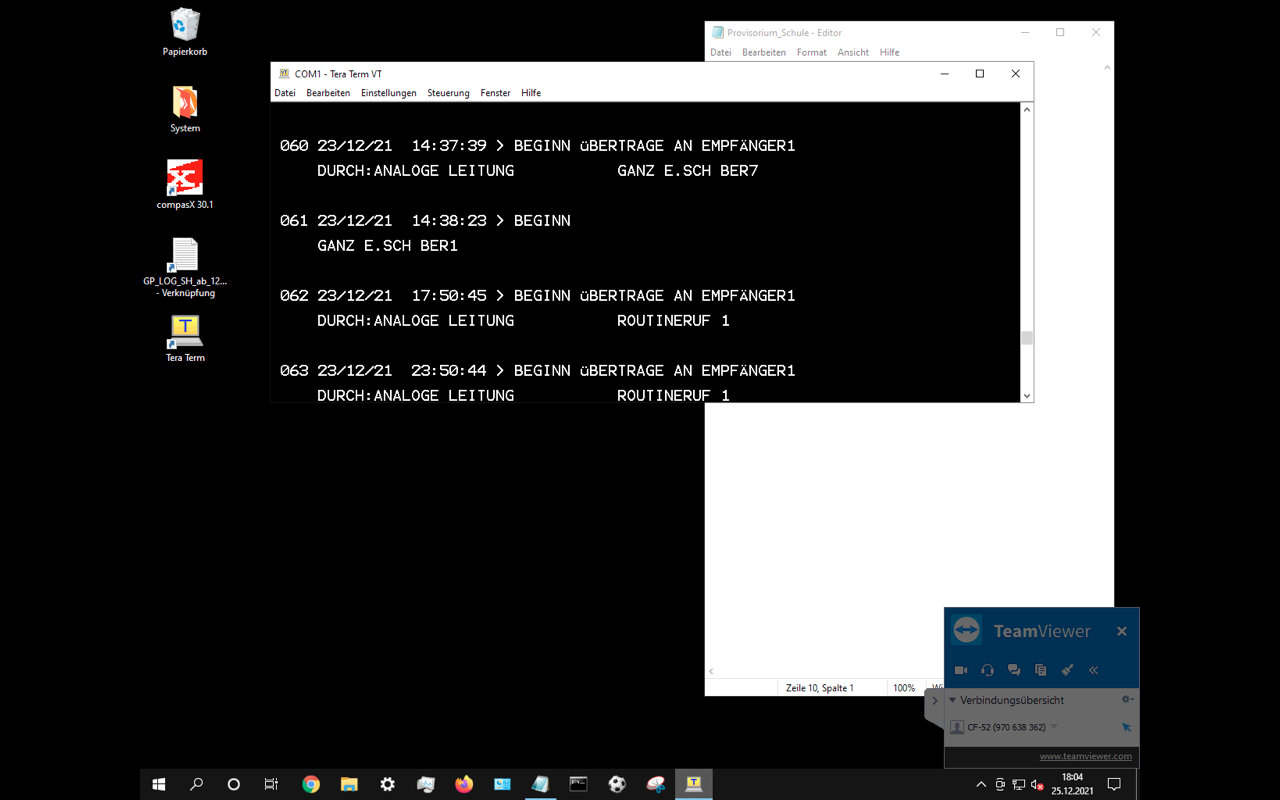
Task: Open the dropdown next to CF-52 connection
Action: (x=1054, y=727)
